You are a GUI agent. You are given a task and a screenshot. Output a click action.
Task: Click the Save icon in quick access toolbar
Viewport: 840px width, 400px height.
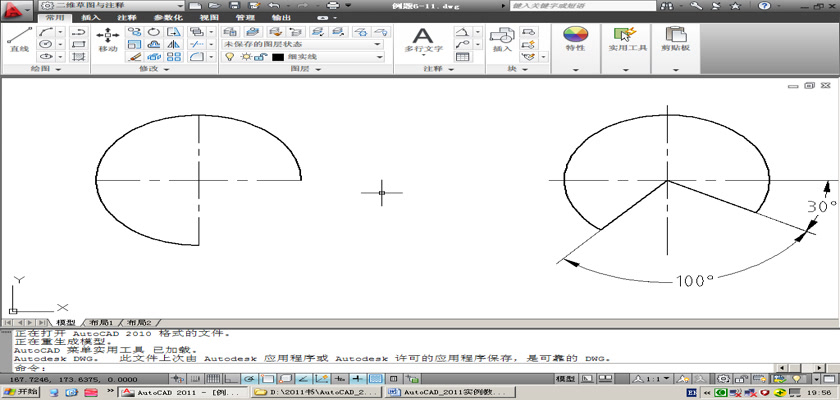point(234,5)
